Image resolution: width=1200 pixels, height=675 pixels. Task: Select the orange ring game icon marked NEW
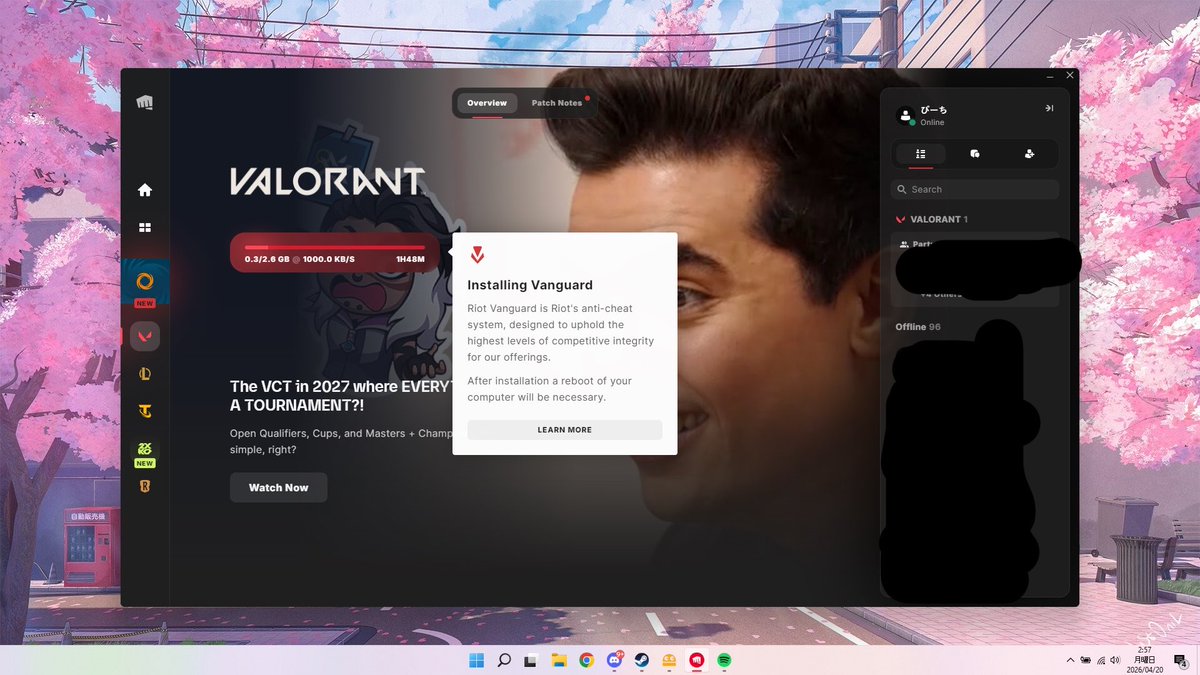tap(145, 280)
